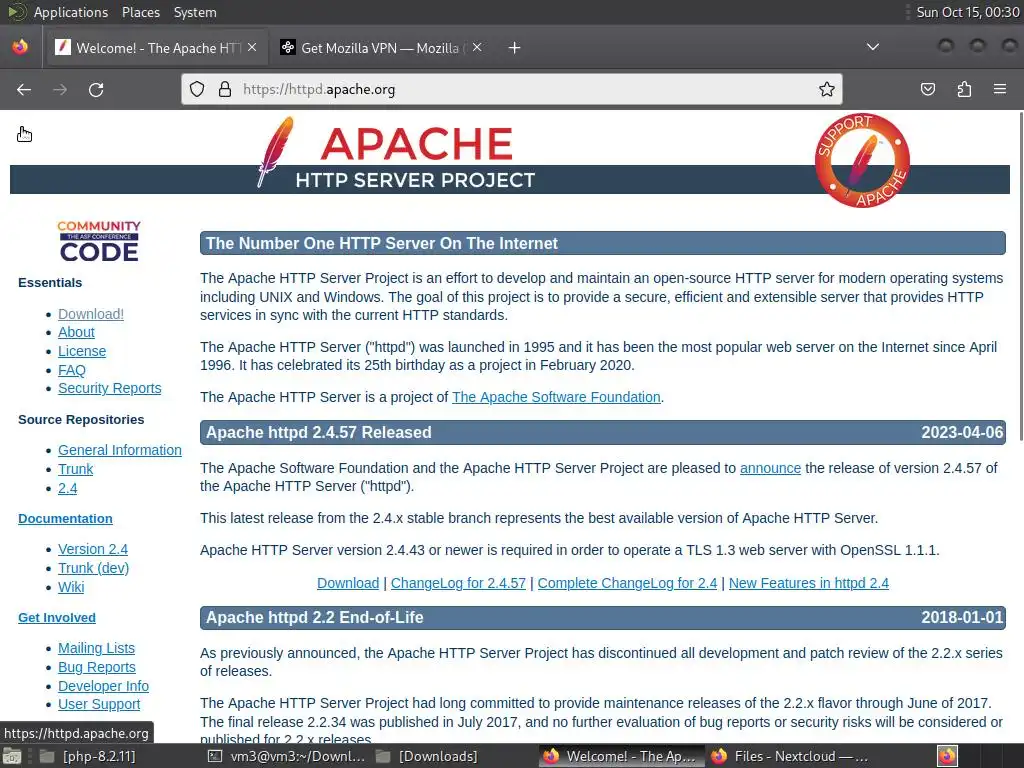Click the URL address bar field
Screen dimensions: 1024x768
[x=511, y=89]
